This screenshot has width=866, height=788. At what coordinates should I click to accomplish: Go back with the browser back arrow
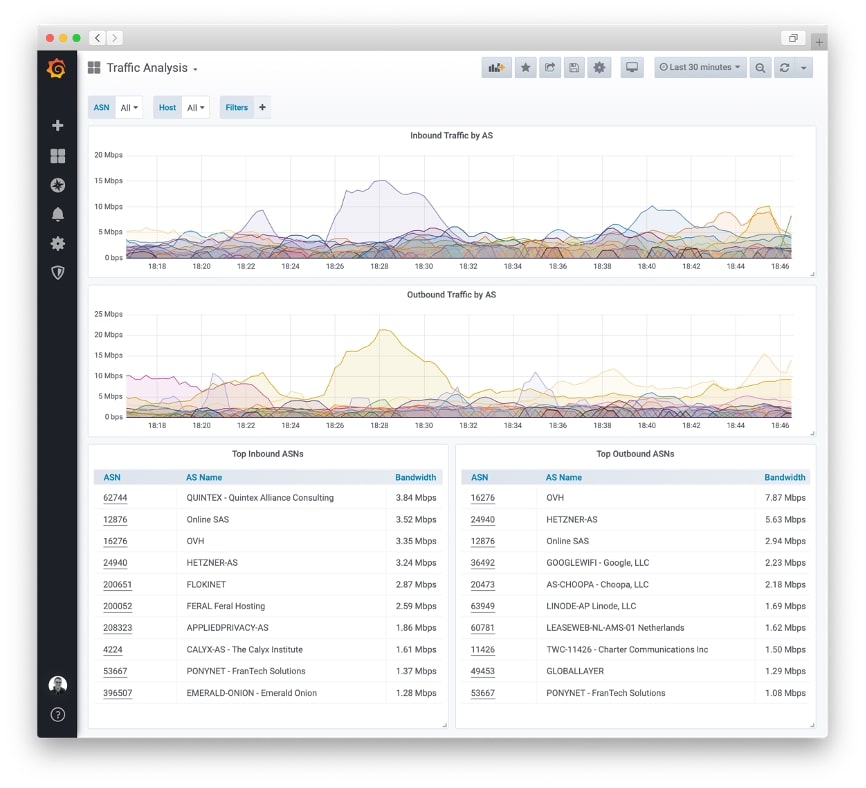pyautogui.click(x=97, y=38)
